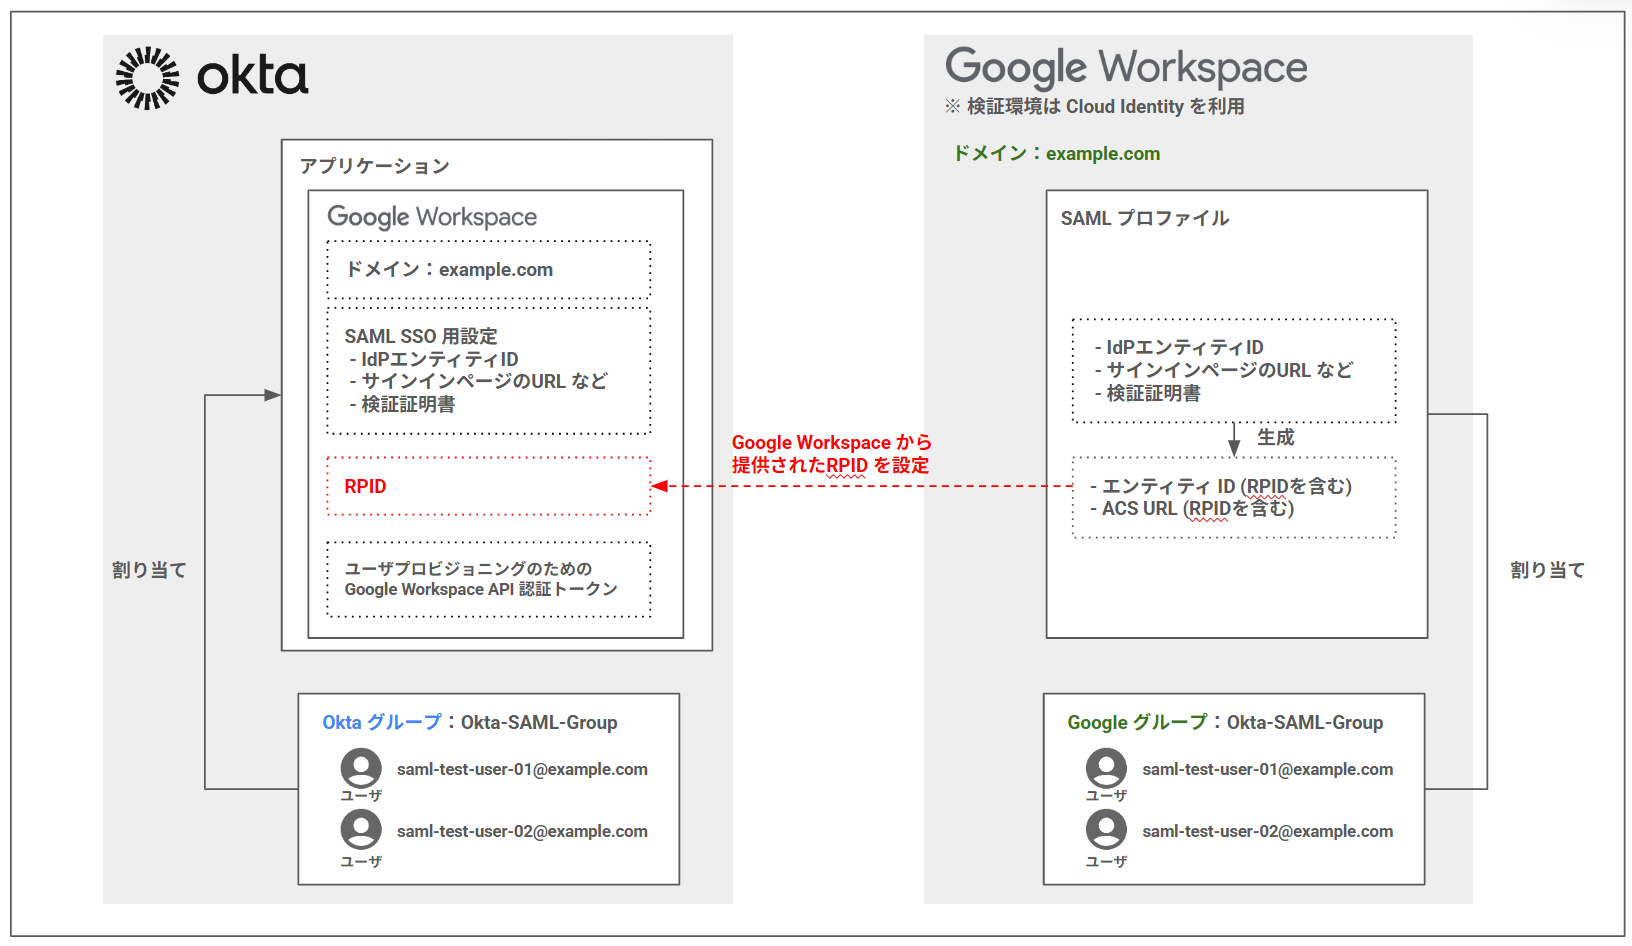This screenshot has height=946, width=1632.
Task: Click the red RPID element
Action: (488, 486)
